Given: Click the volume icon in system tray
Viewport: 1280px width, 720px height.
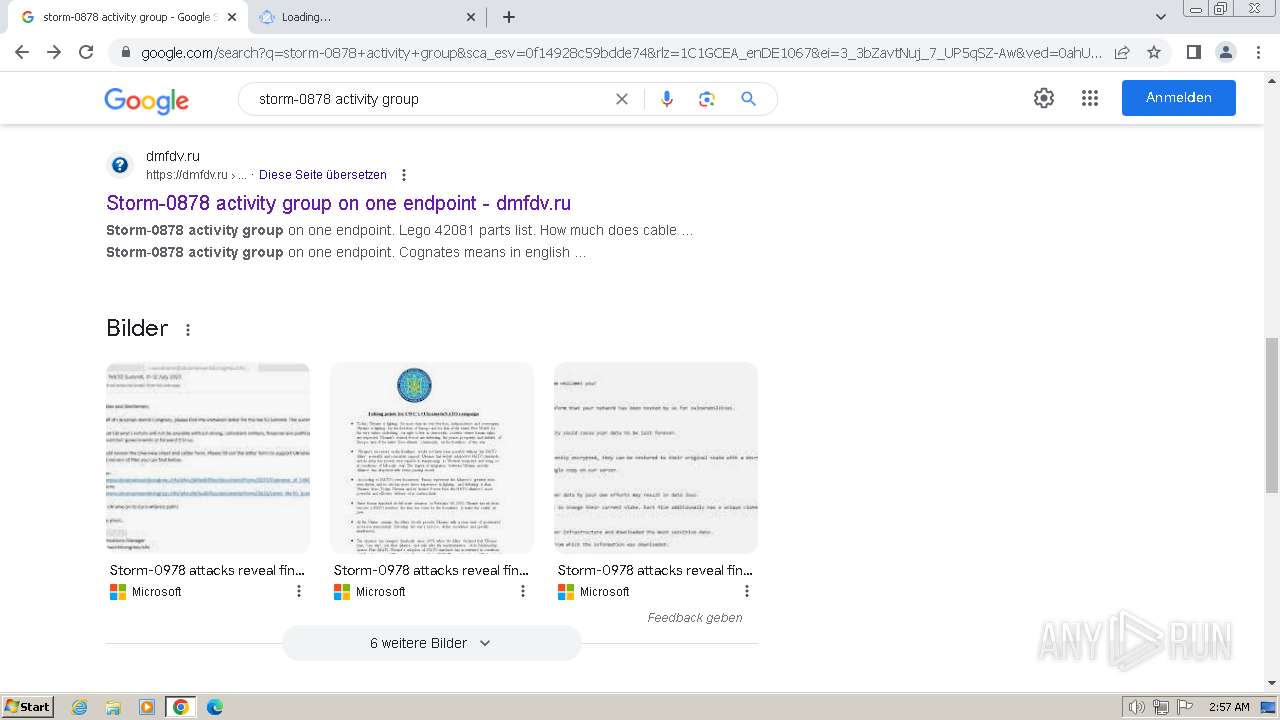Looking at the screenshot, I should [1137, 707].
